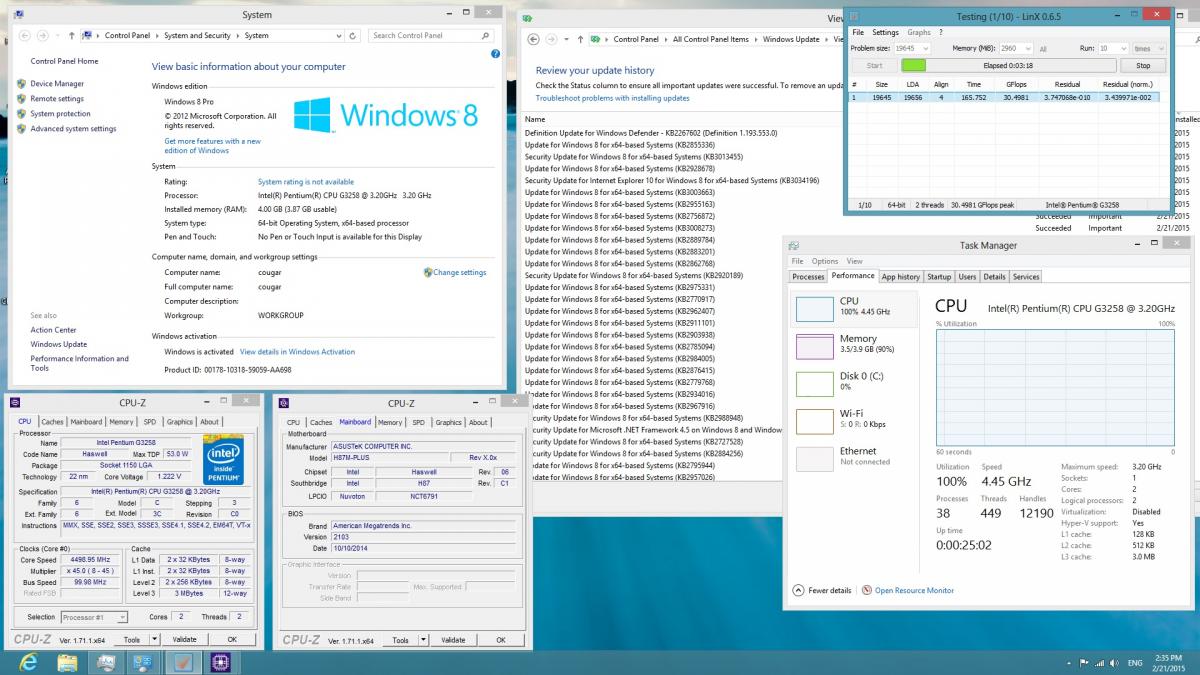Click the shield icon beside System protection
Screen dimensions: 1200x675
point(21,114)
